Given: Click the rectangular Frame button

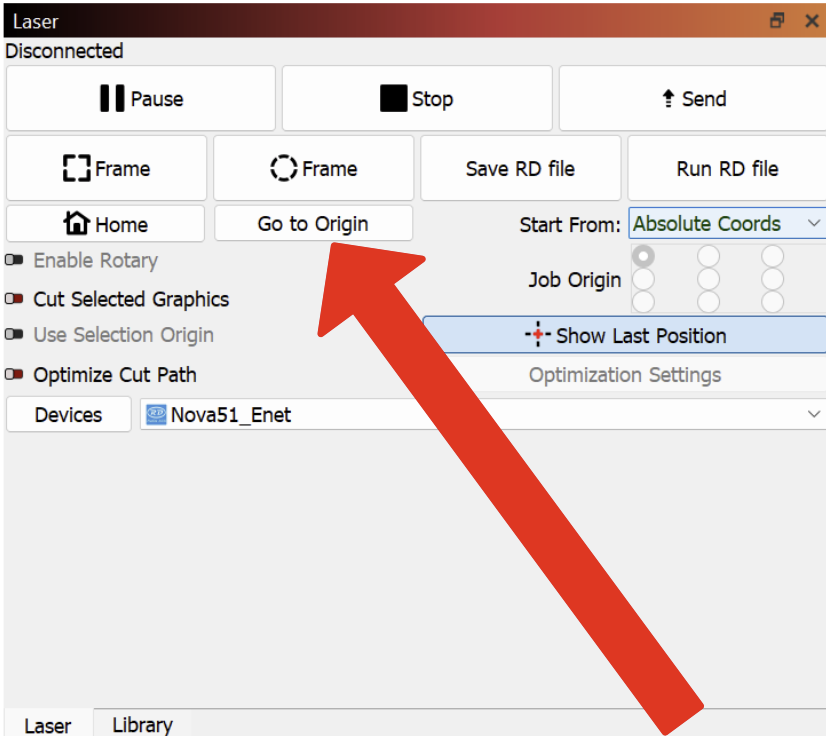Looking at the screenshot, I should [x=106, y=169].
